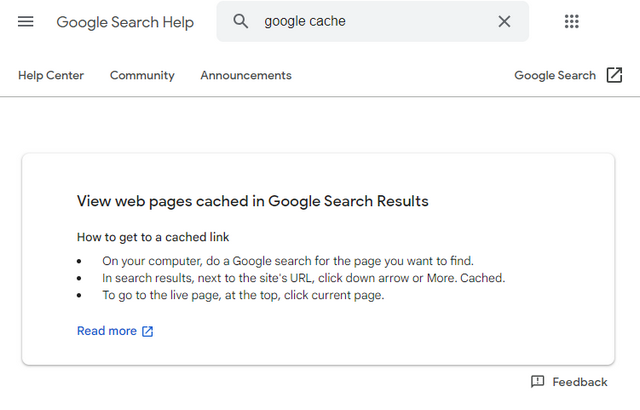The image size is (640, 410).
Task: Click the open-in-new icon next to Read more
Action: coord(148,331)
